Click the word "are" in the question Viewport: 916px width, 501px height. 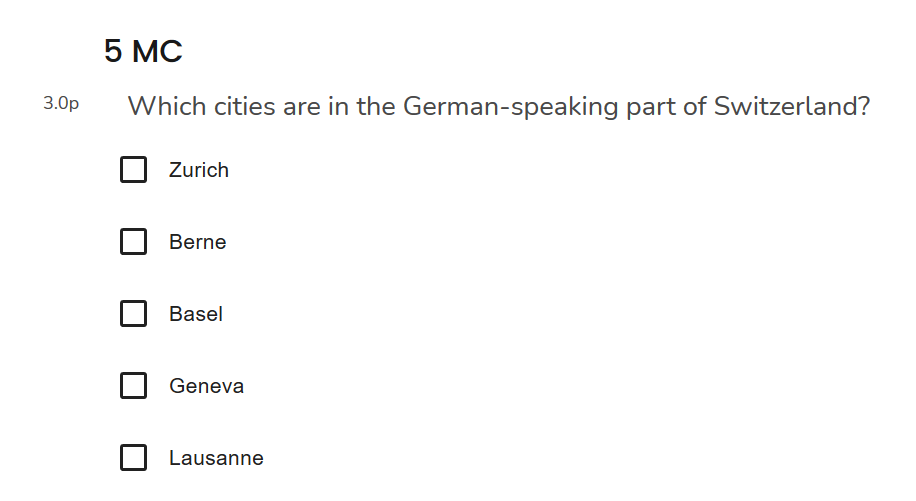[300, 106]
